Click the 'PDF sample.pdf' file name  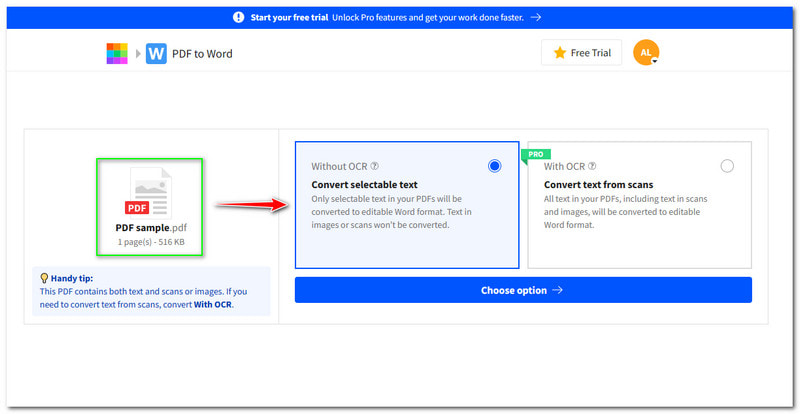coord(151,228)
